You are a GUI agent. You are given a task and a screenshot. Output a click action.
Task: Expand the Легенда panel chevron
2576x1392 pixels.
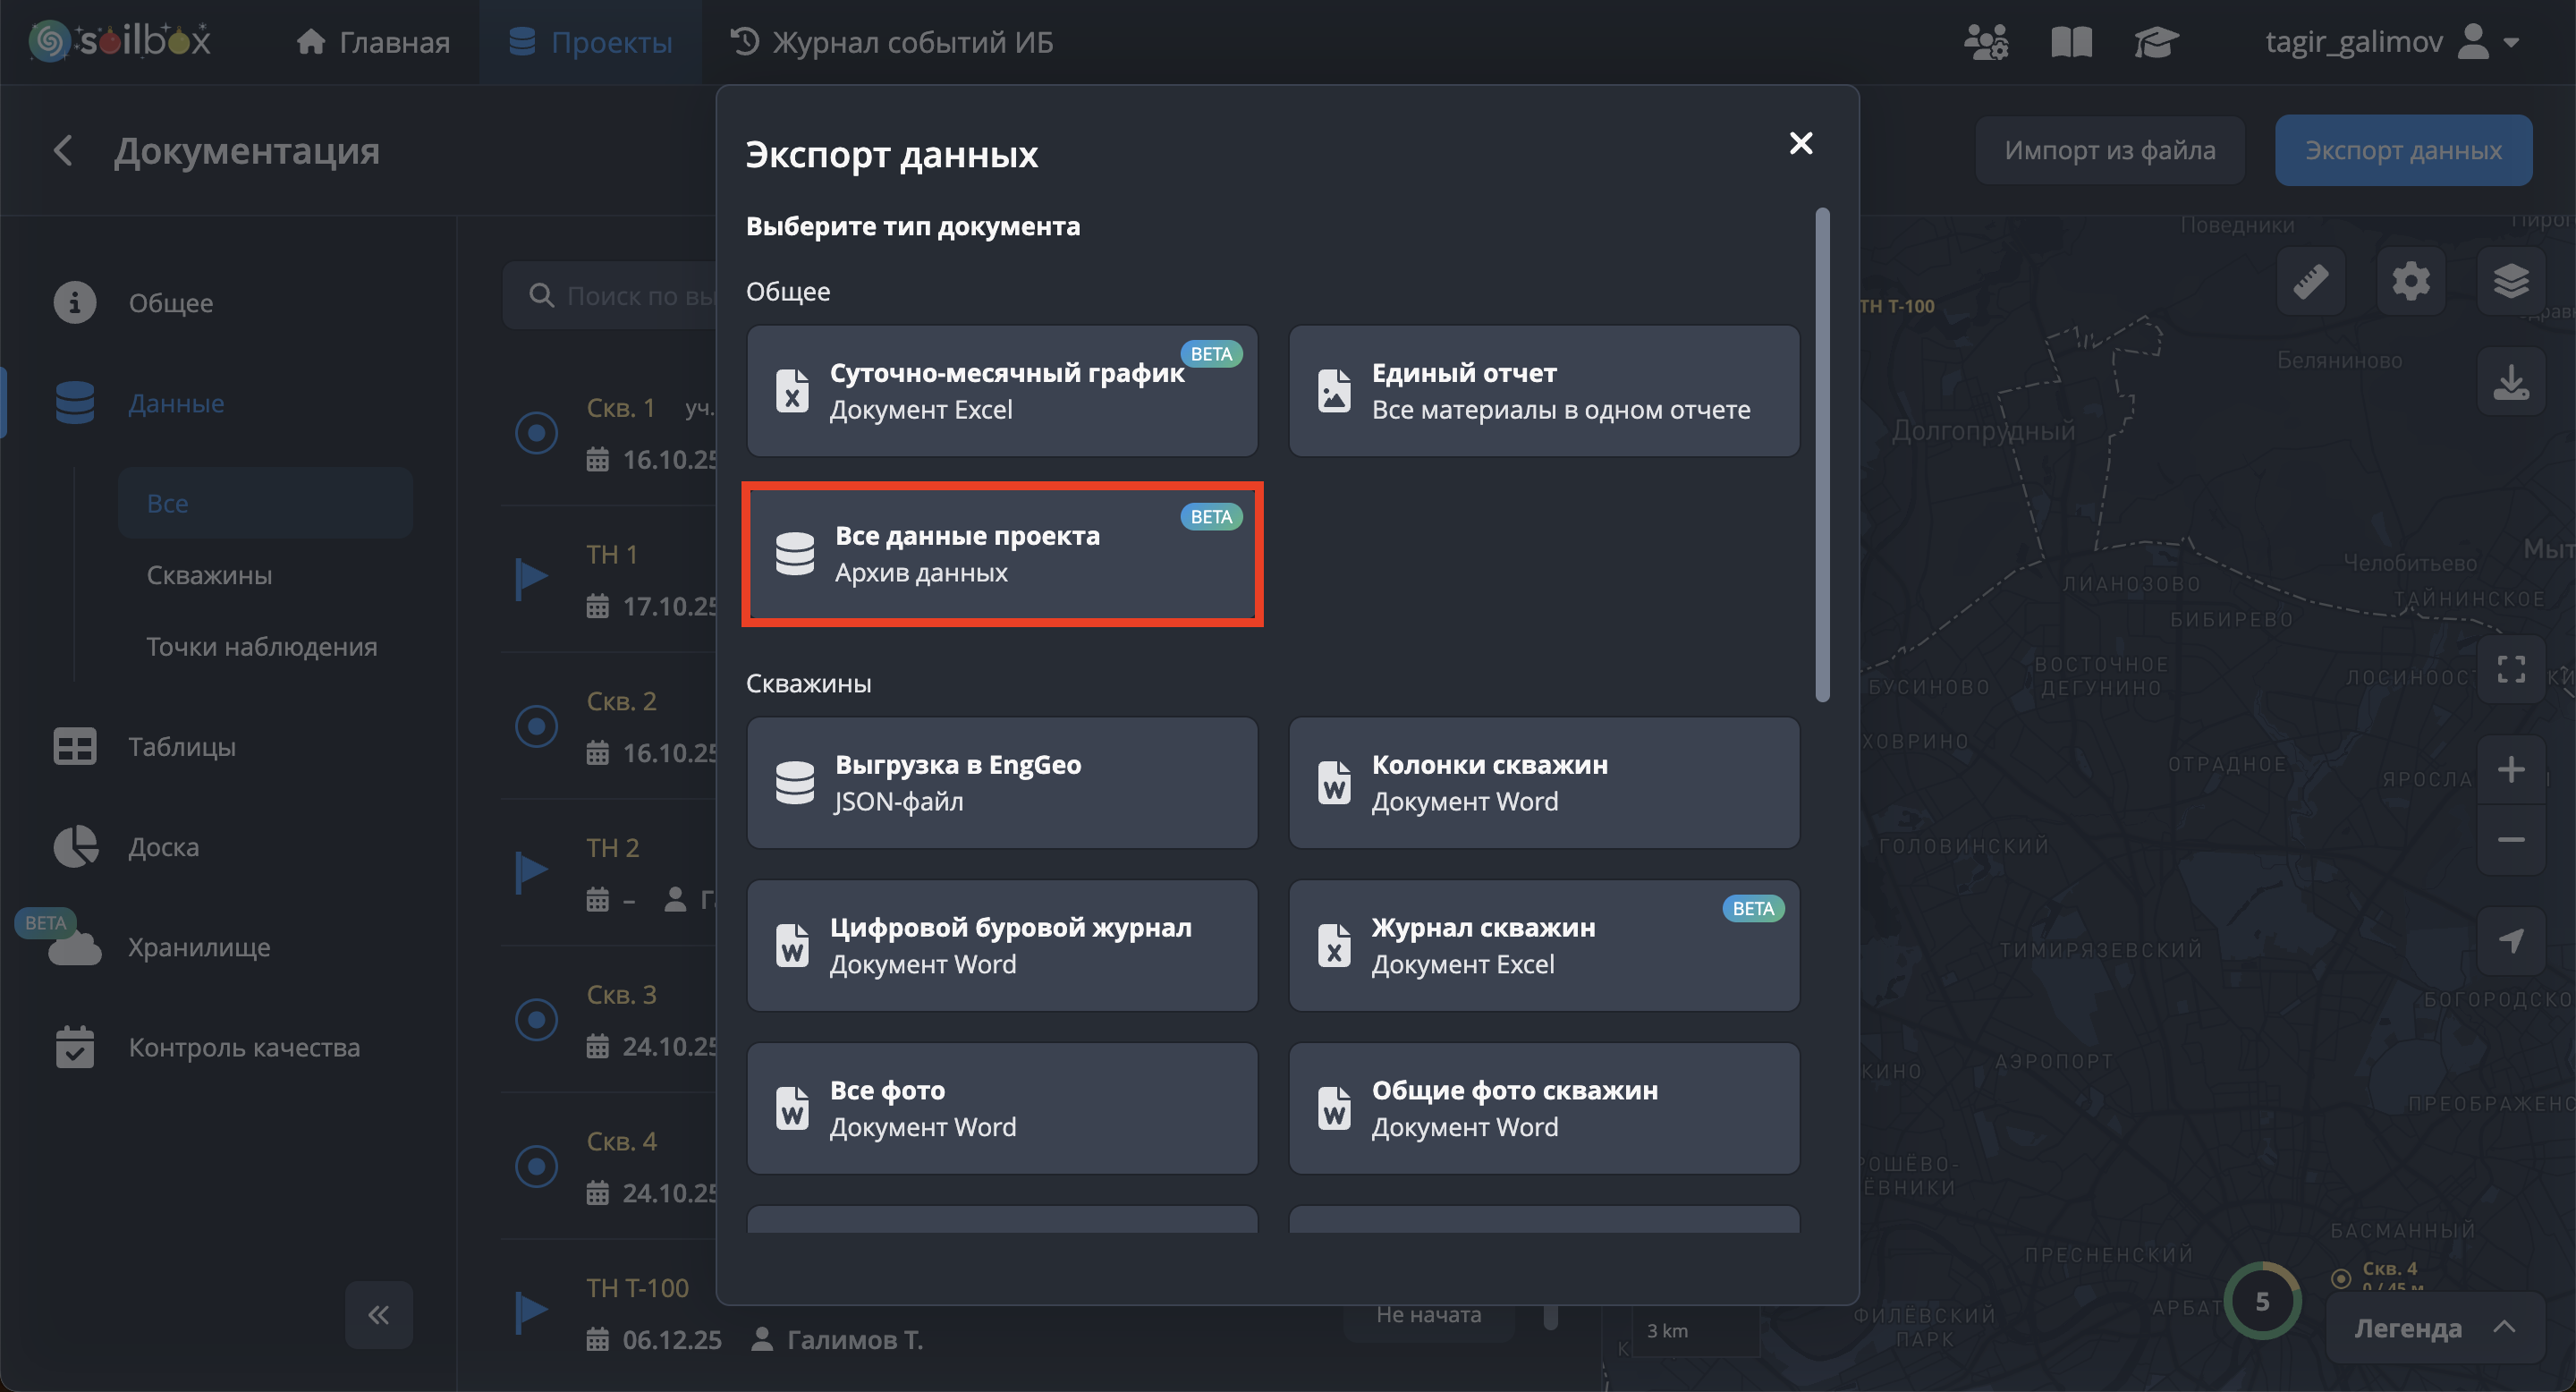2504,1327
